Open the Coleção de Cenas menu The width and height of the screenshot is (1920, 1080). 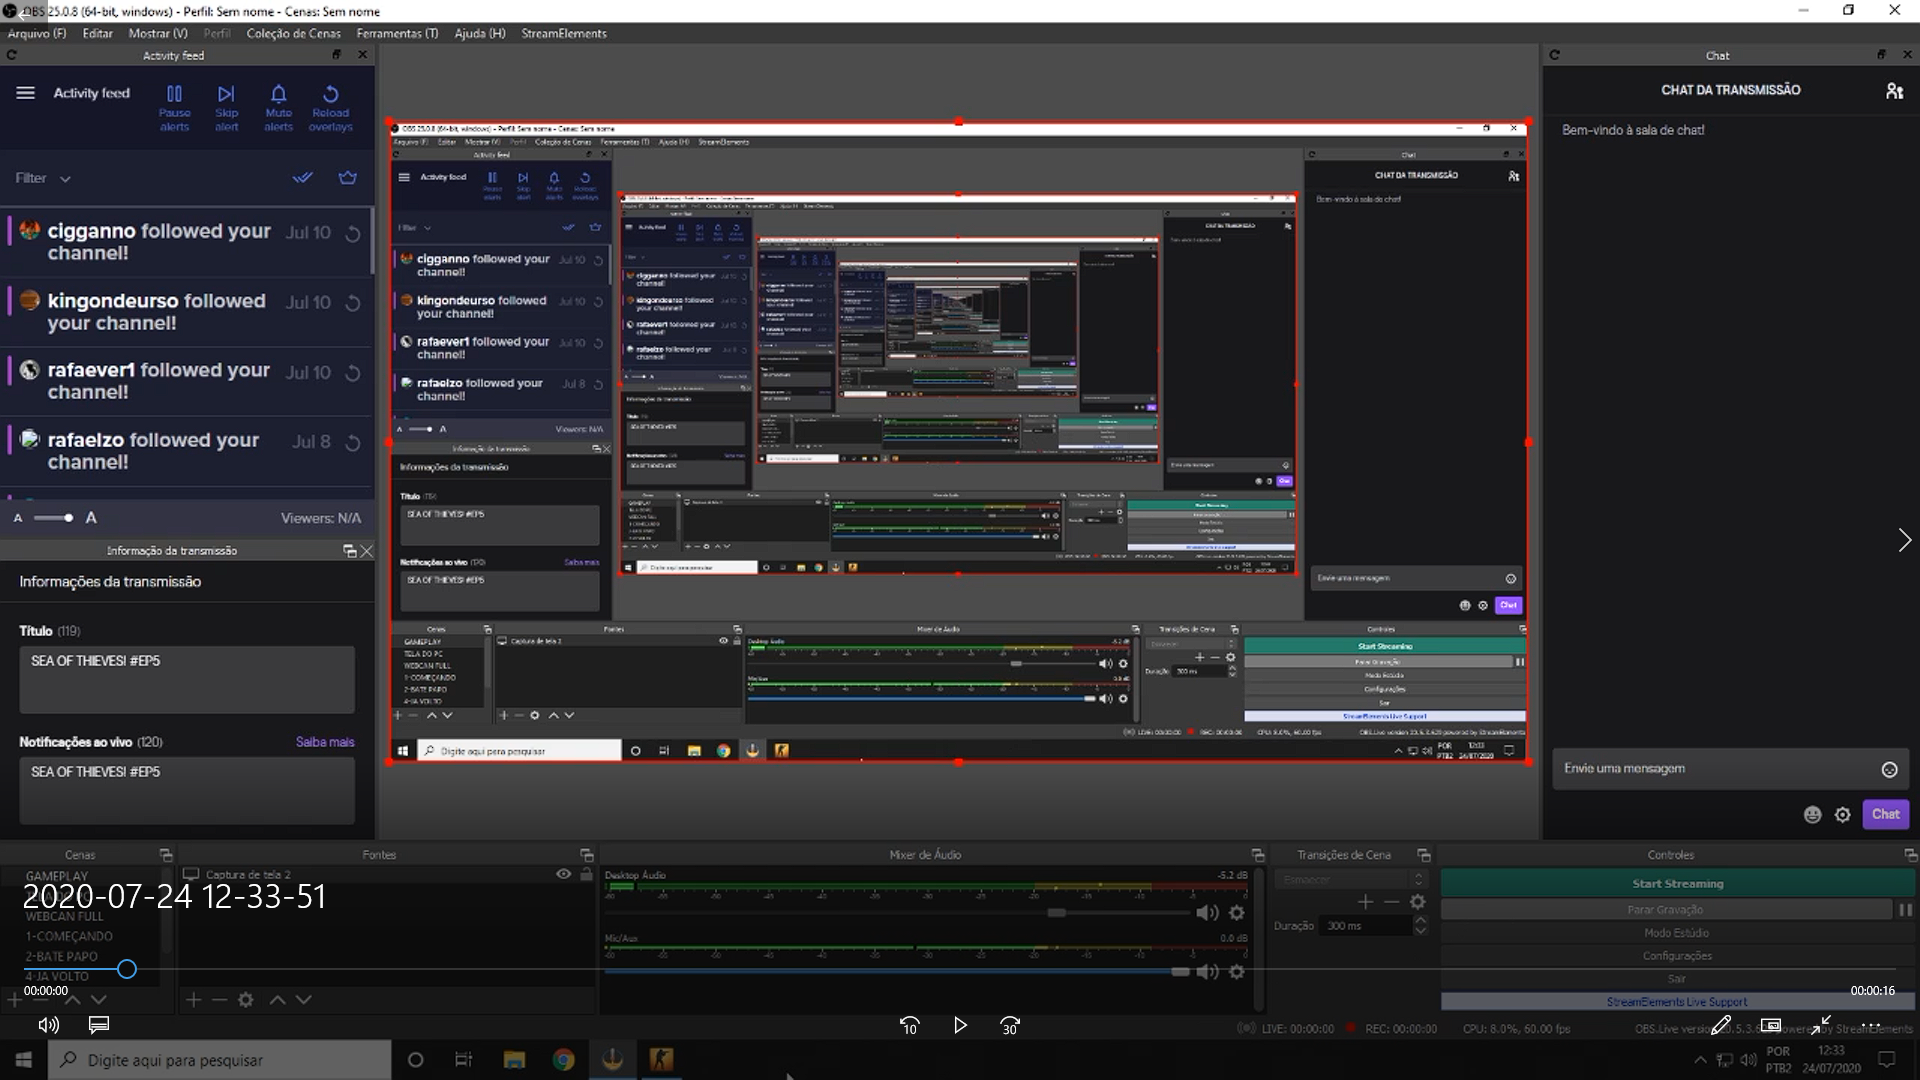tap(293, 33)
